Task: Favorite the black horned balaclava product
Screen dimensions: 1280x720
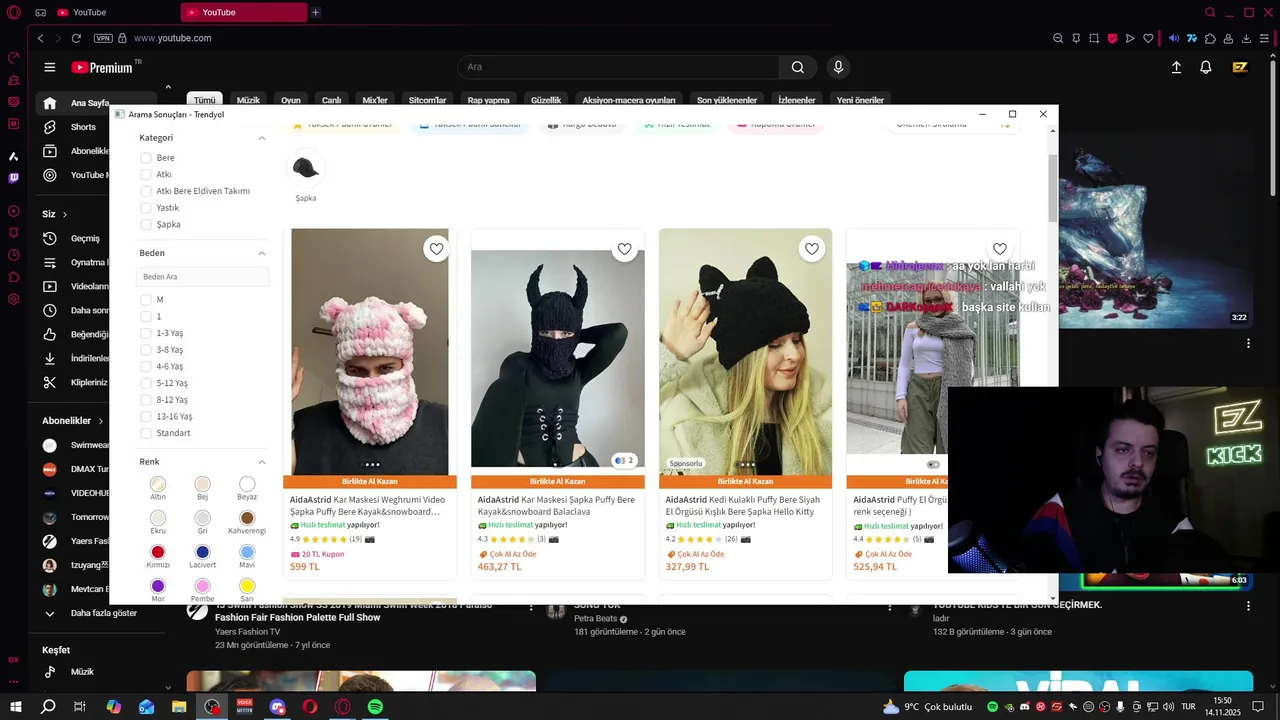Action: (x=624, y=249)
